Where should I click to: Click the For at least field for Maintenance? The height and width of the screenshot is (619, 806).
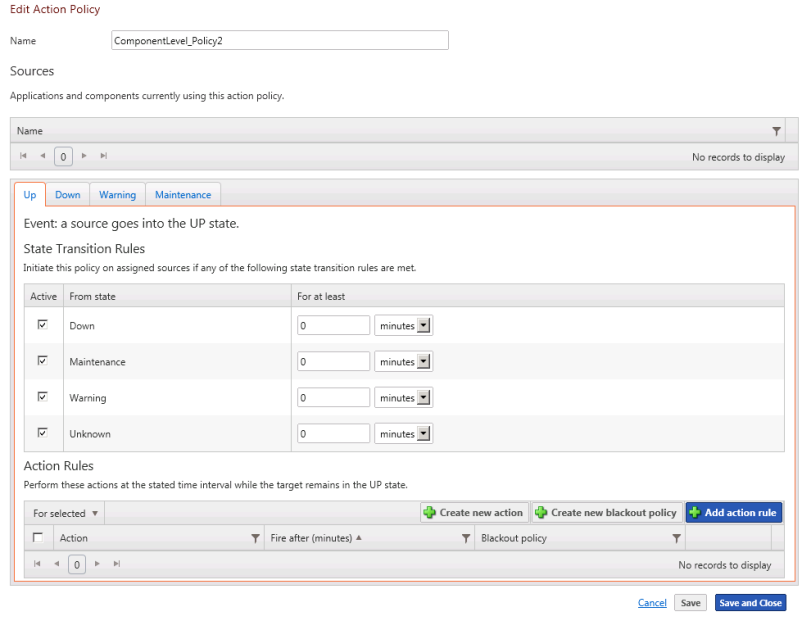point(333,361)
